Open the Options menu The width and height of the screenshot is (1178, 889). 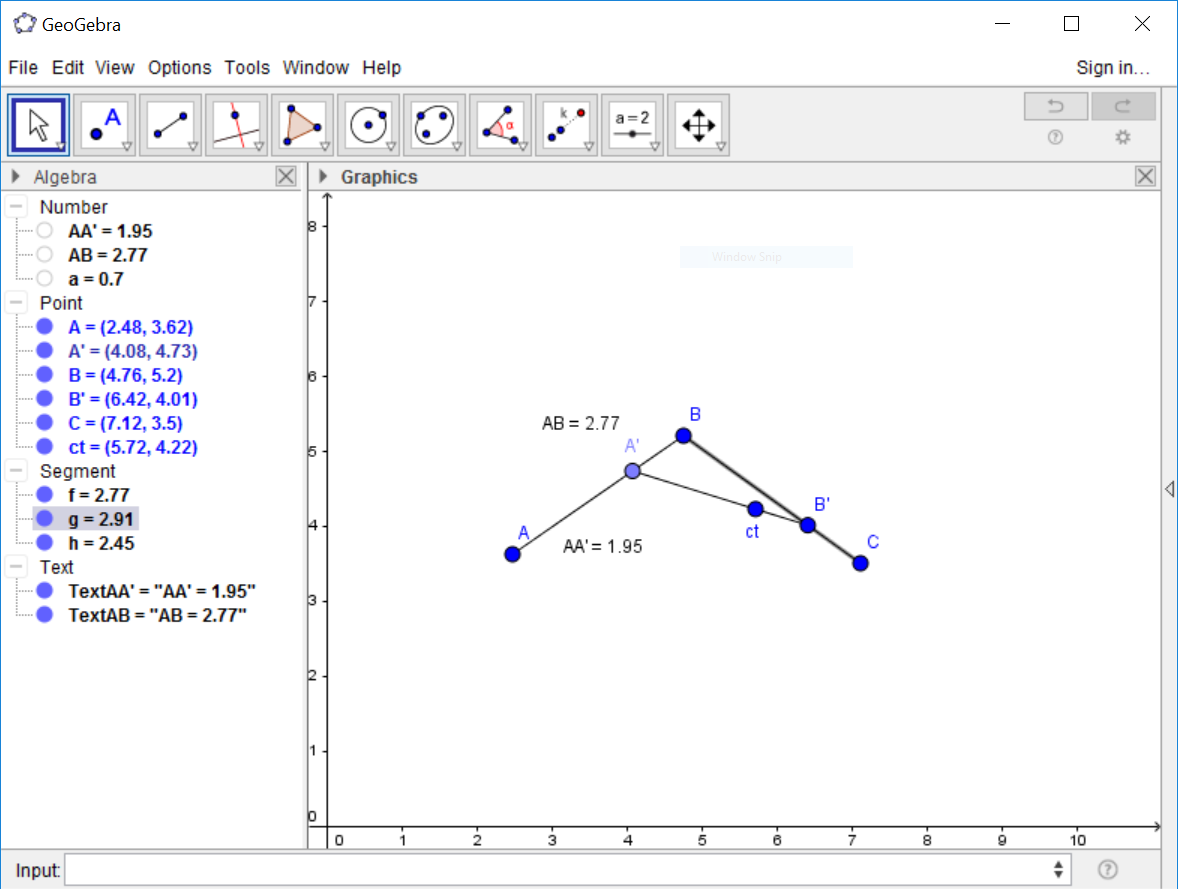[179, 68]
